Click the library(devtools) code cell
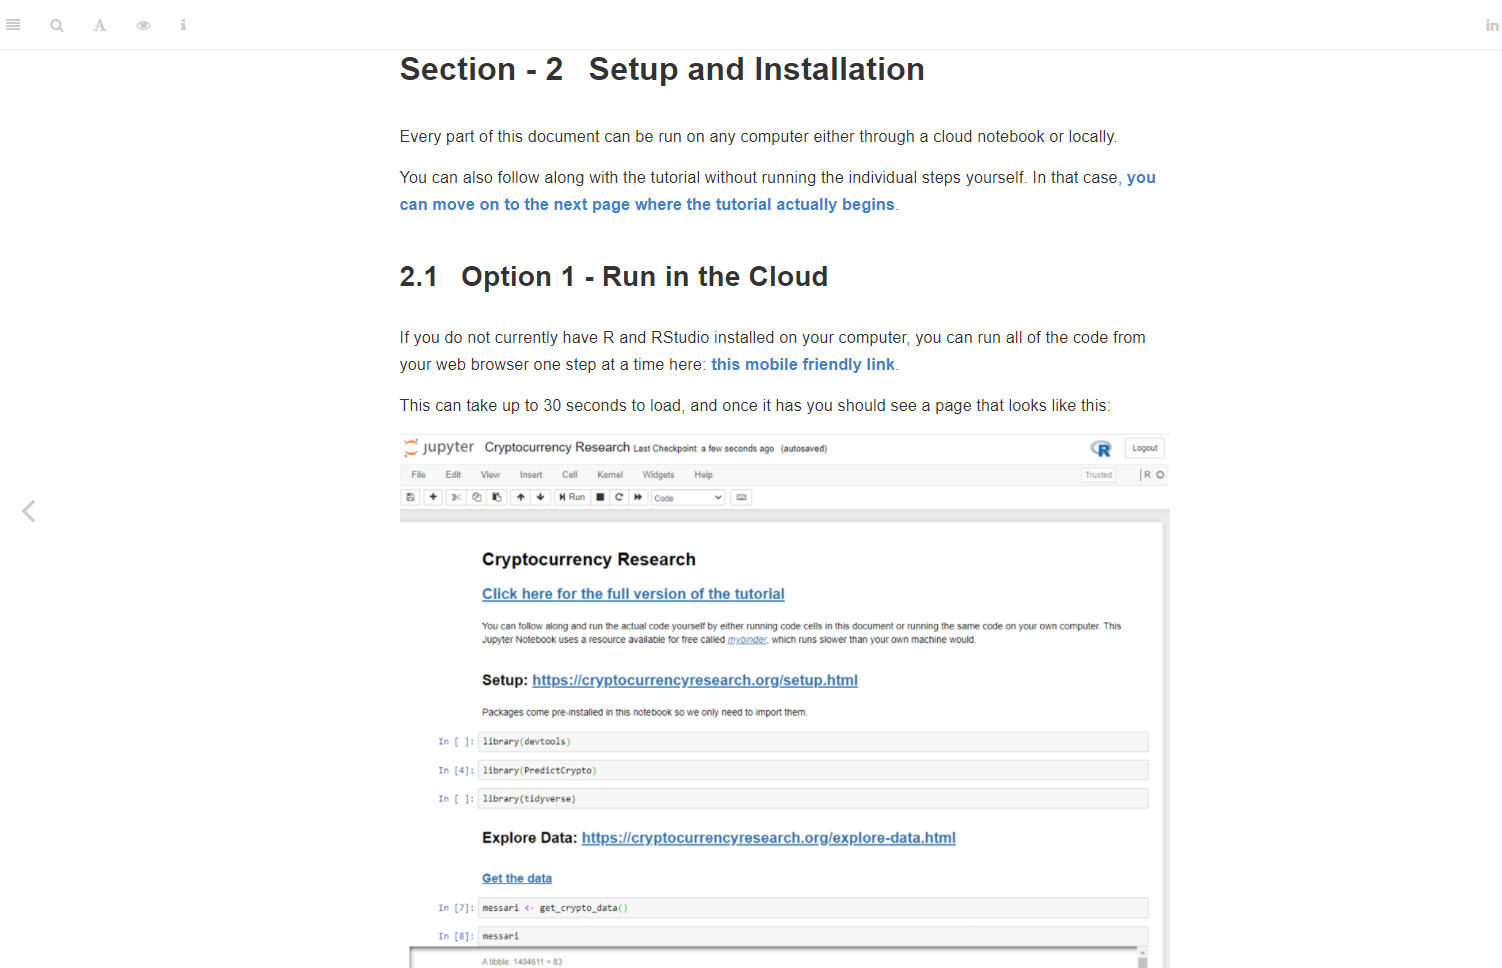The height and width of the screenshot is (968, 1502). (813, 742)
